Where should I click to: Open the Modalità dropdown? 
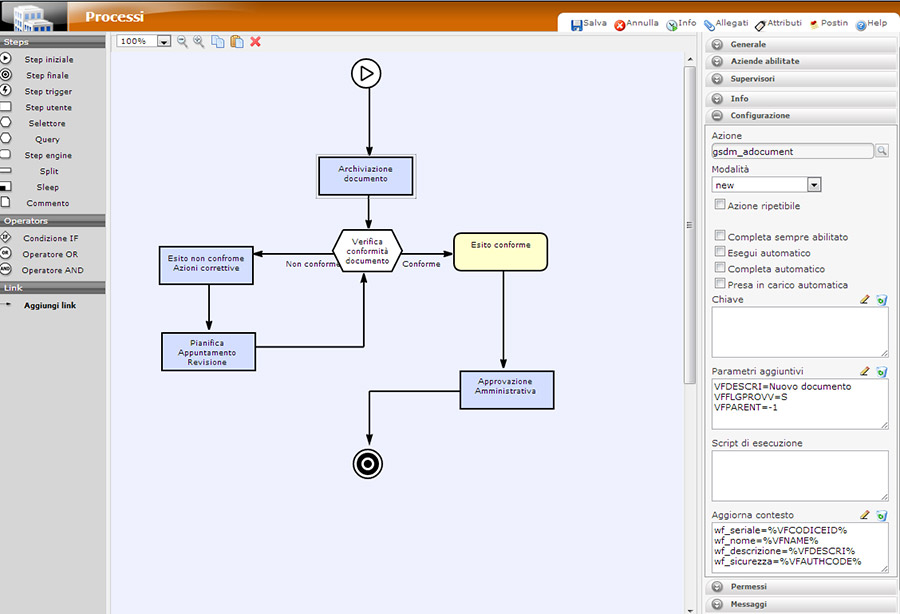[814, 185]
